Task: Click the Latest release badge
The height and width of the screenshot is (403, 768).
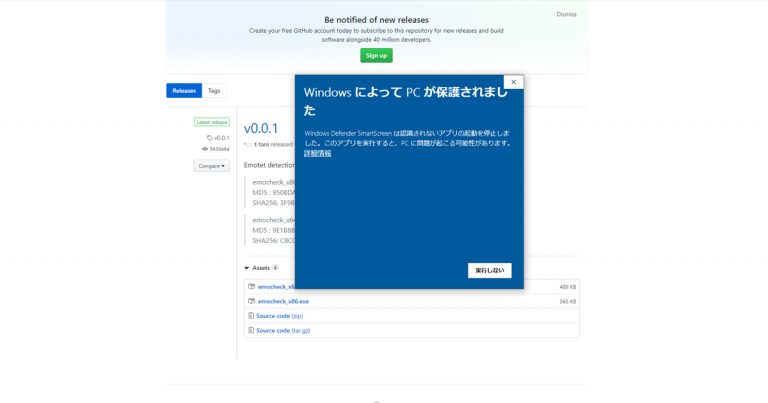Action: [x=211, y=122]
